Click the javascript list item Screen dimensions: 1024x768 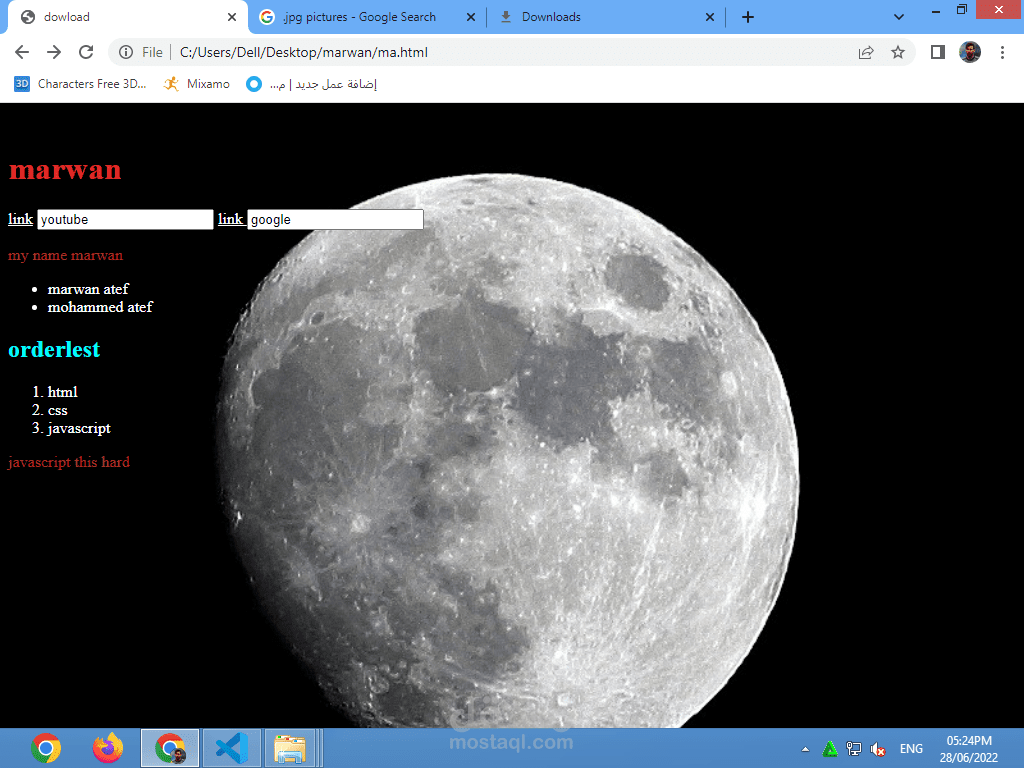pyautogui.click(x=79, y=428)
